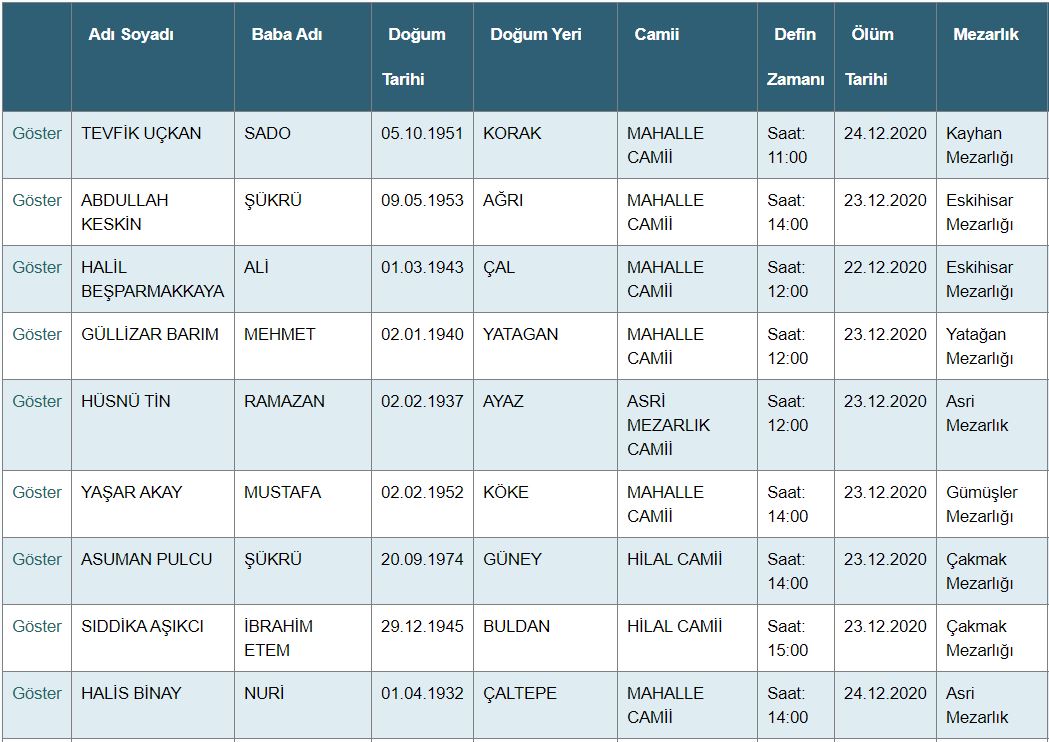Click birthplace BULDAN
This screenshot has width=1049, height=742.
coord(516,626)
